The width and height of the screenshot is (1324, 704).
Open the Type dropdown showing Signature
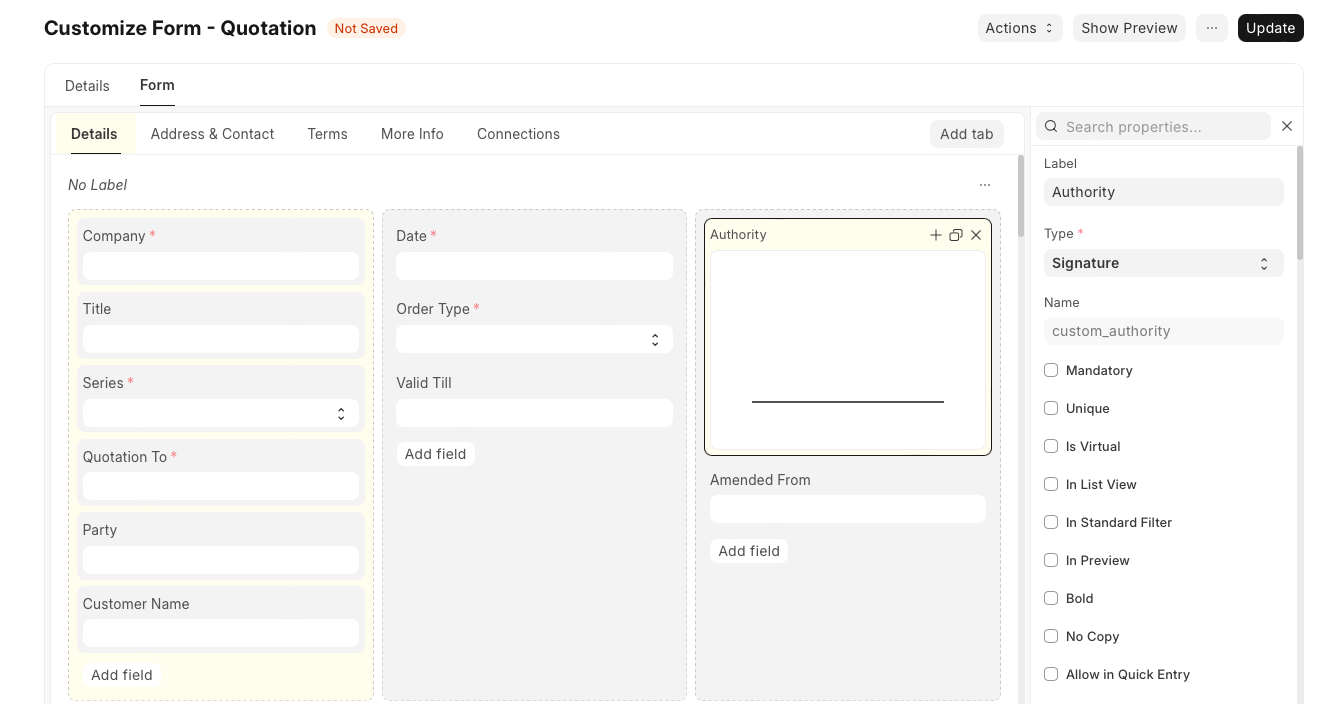(1162, 263)
